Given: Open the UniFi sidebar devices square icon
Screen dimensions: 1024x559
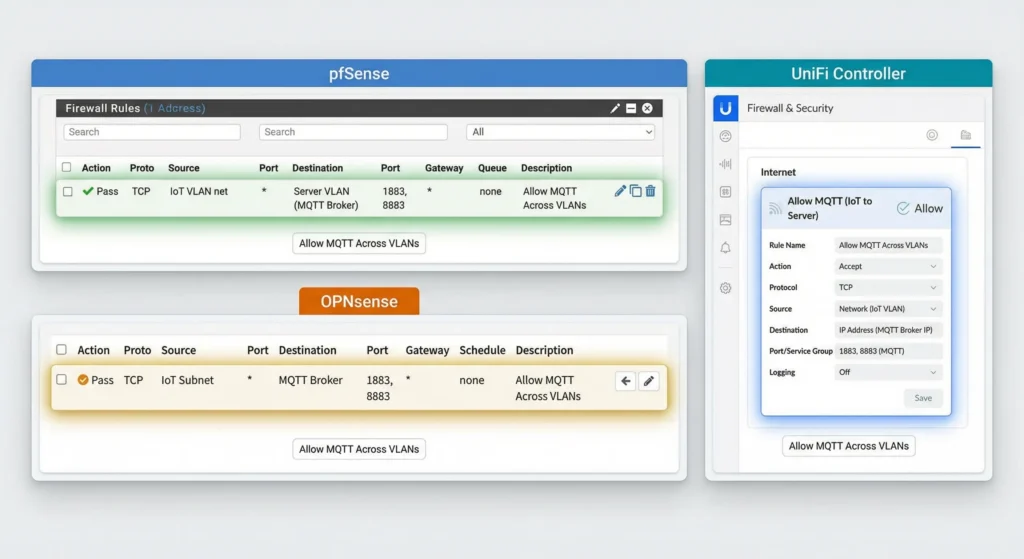Looking at the screenshot, I should tap(726, 192).
